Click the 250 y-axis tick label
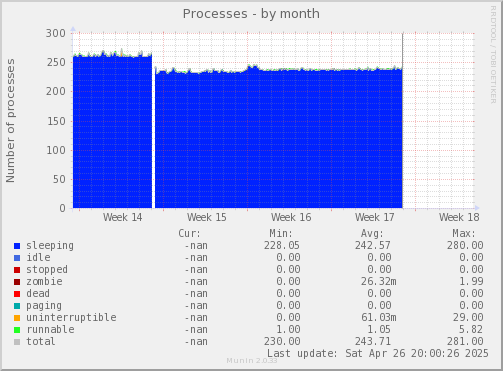 56,62
